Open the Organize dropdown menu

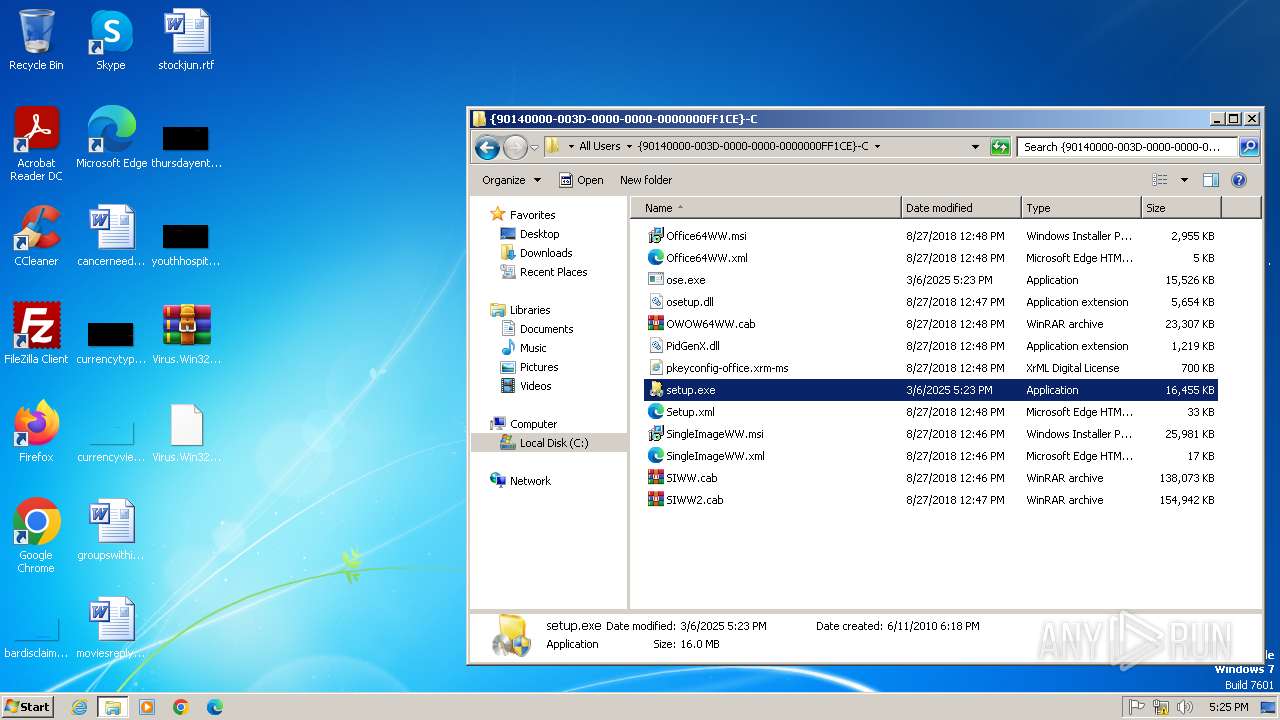[x=511, y=180]
